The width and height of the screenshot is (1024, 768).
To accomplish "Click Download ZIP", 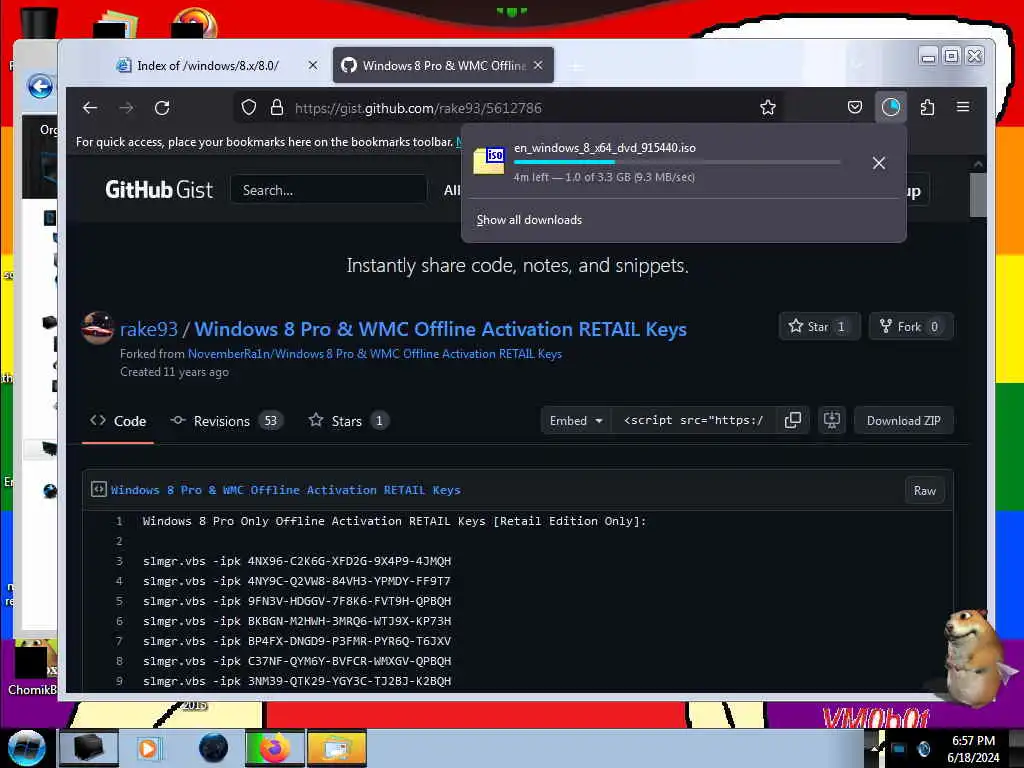I will click(904, 421).
